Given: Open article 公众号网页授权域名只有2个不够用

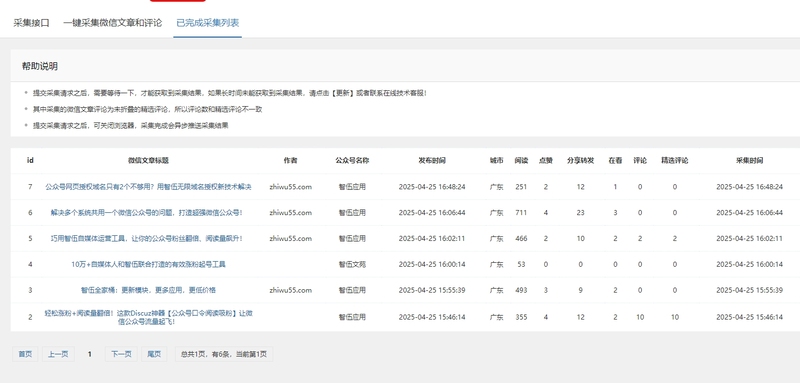Looking at the screenshot, I should 148,187.
